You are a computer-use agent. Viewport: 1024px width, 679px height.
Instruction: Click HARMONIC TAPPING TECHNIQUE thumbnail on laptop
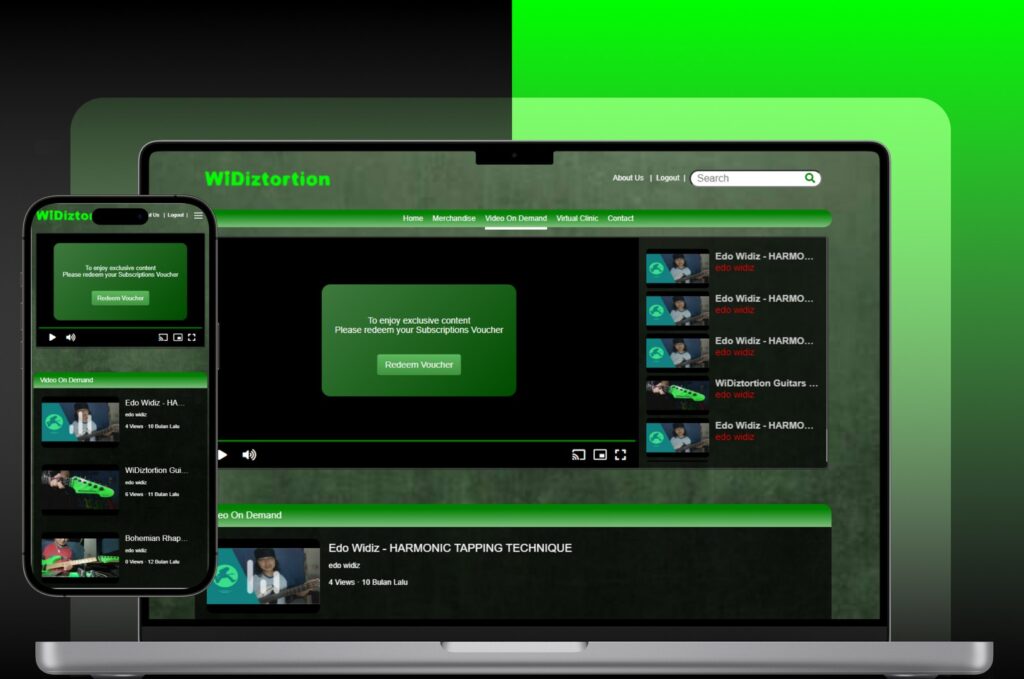click(x=263, y=576)
